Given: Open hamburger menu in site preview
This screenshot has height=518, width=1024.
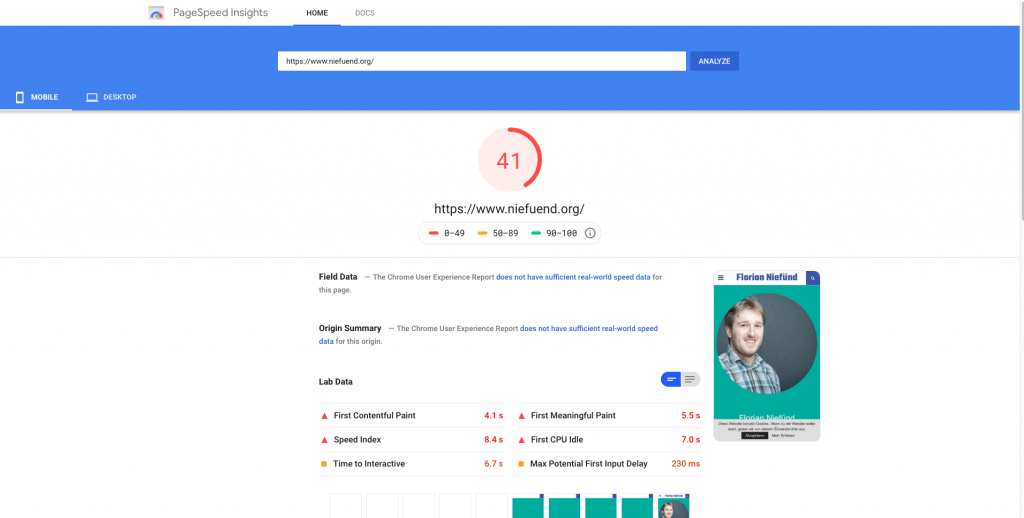Looking at the screenshot, I should click(x=721, y=278).
